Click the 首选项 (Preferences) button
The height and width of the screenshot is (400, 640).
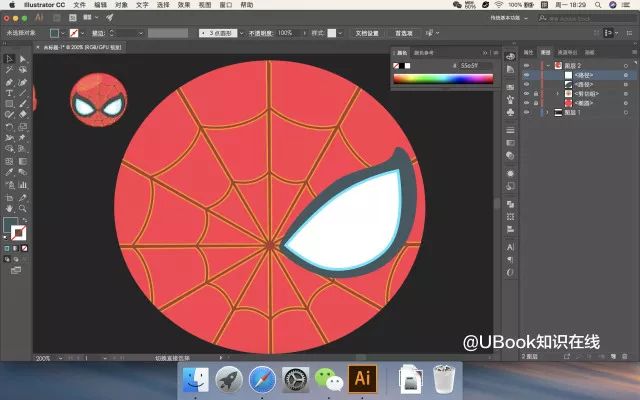click(404, 33)
